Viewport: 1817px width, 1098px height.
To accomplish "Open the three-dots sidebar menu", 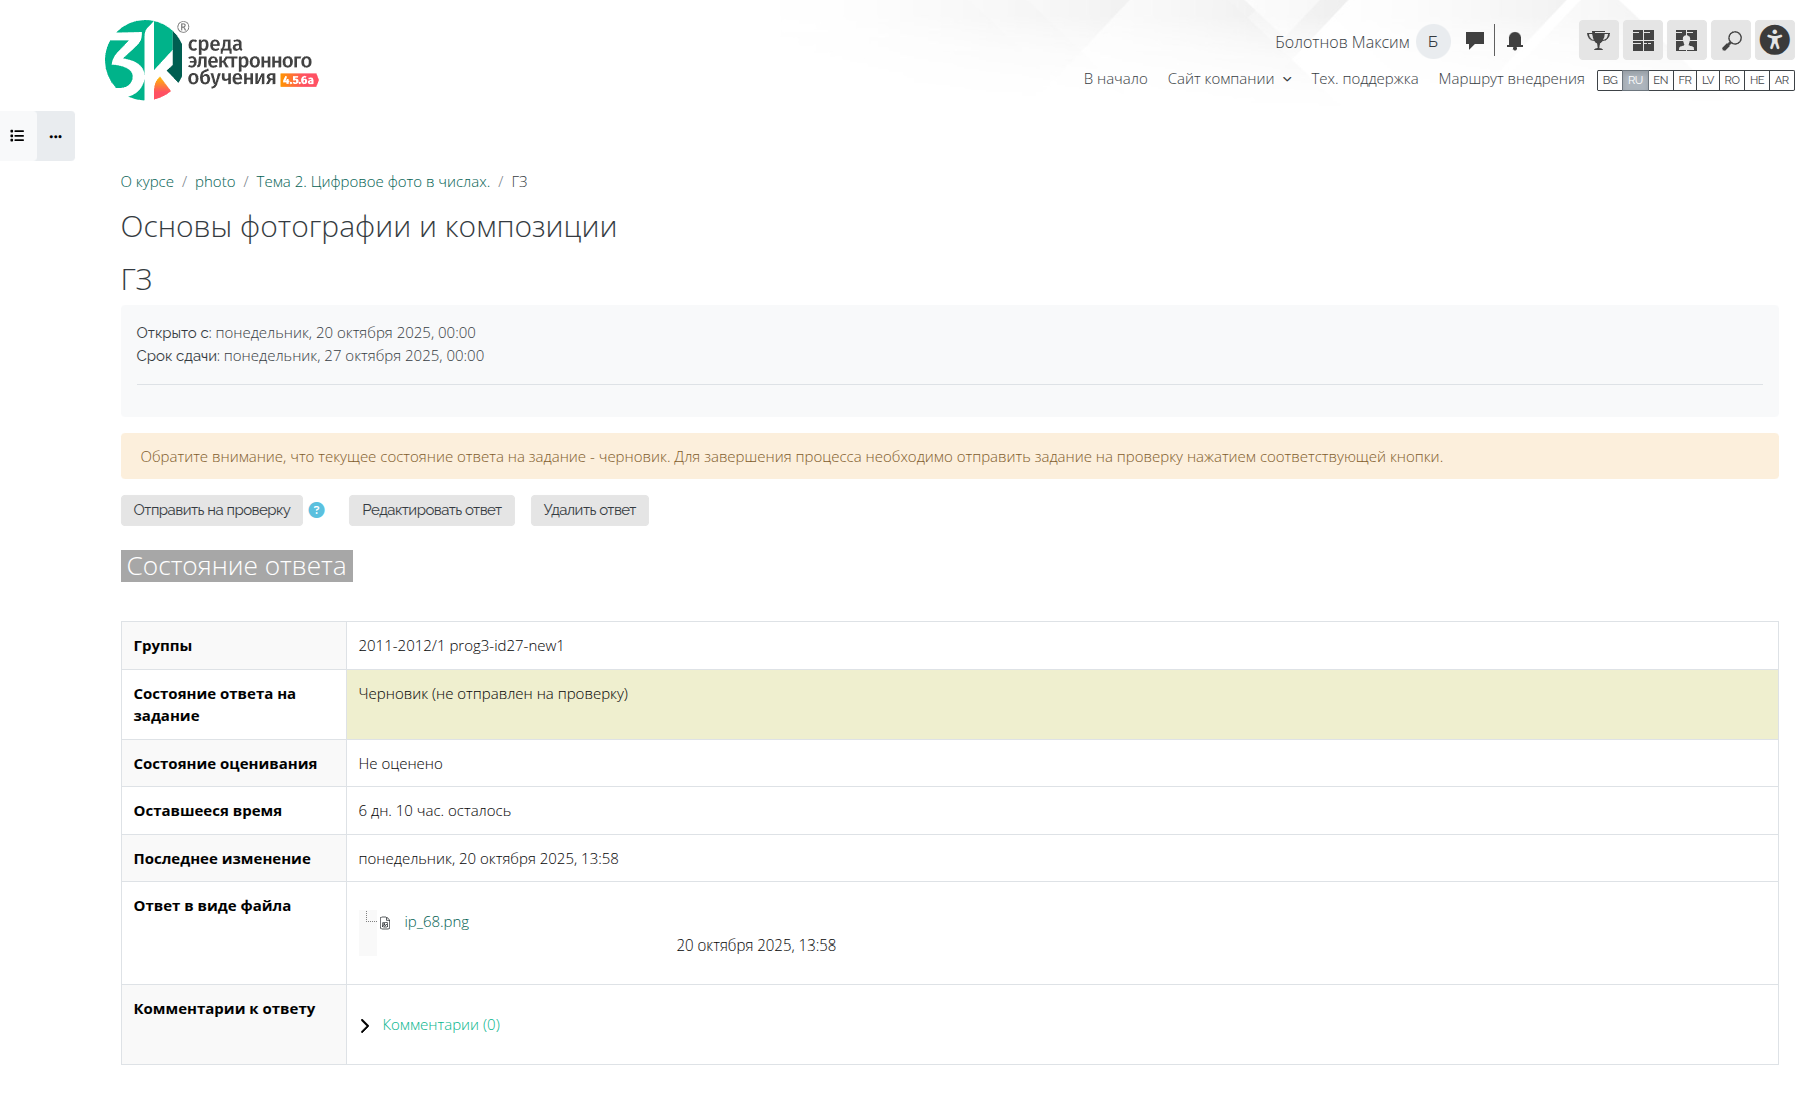I will 56,136.
